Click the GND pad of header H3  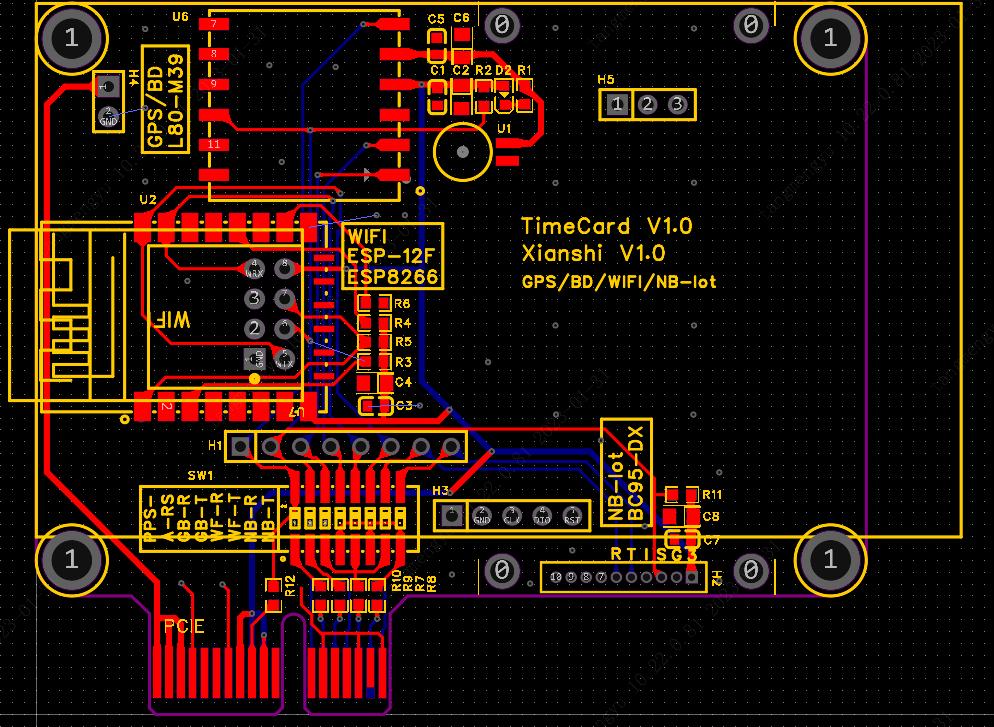coord(482,515)
